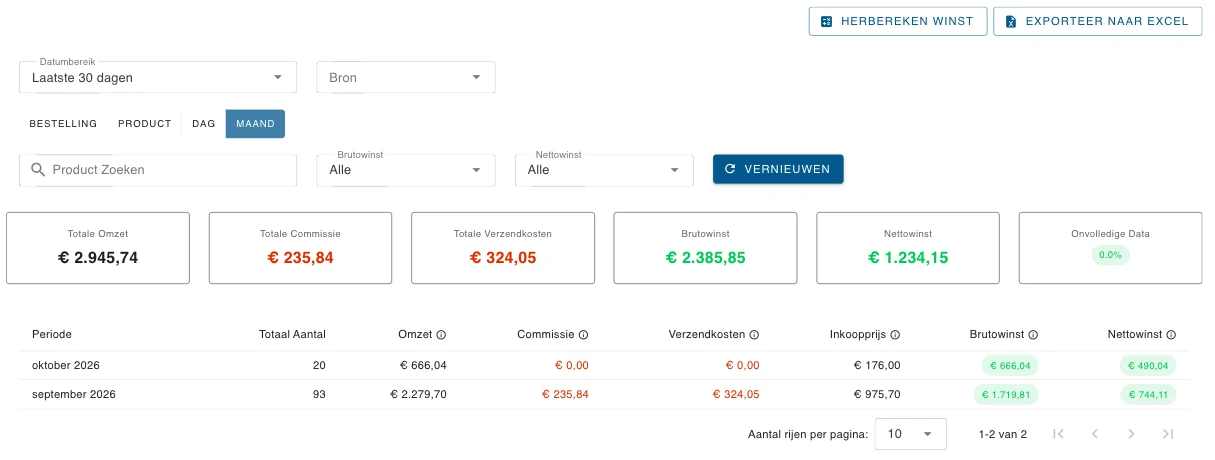This screenshot has height=460, width=1215.
Task: Select the september 2026 row period
Action: [74, 394]
